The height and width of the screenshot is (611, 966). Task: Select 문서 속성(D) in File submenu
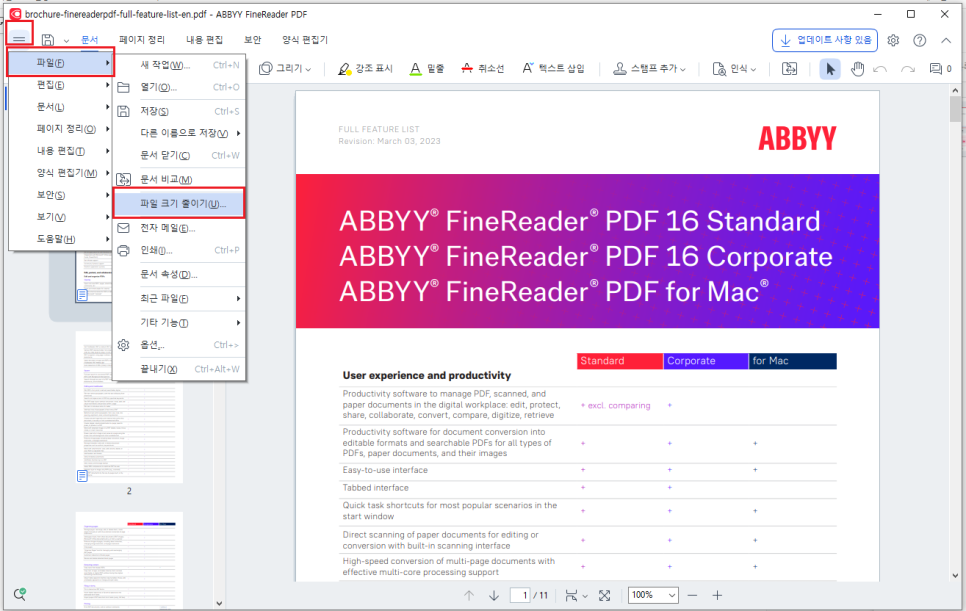coord(179,274)
